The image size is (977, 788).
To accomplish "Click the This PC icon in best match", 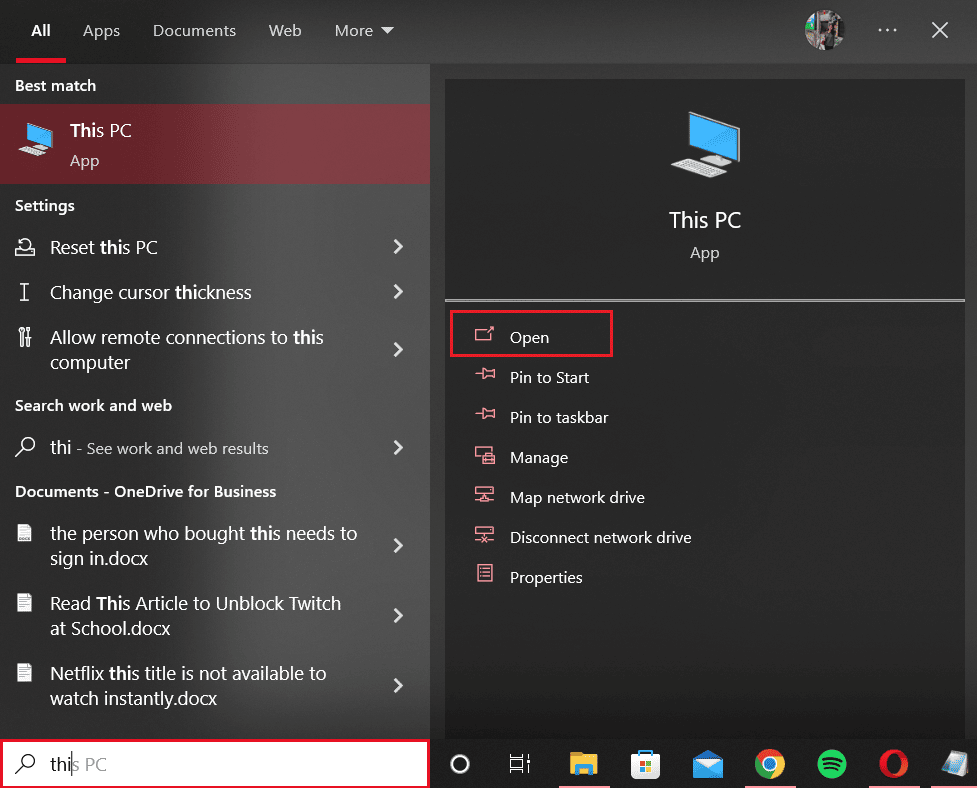I will click(x=36, y=139).
